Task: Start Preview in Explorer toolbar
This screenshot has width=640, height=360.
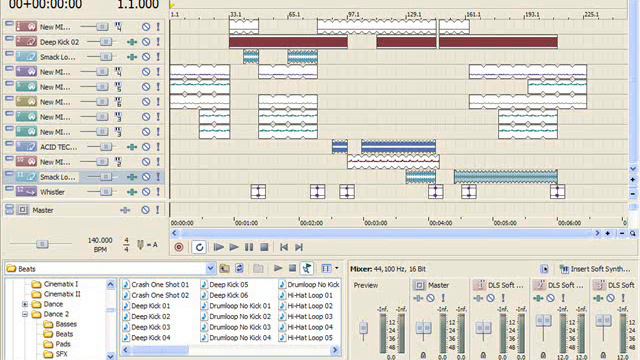Action: tap(278, 269)
